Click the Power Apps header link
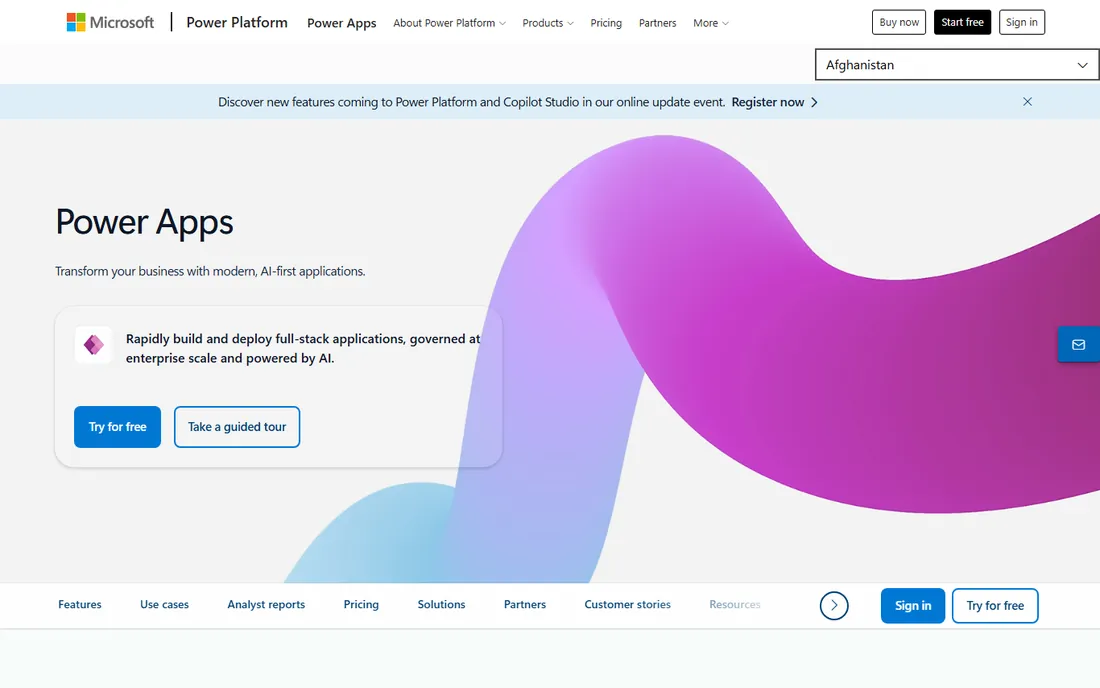This screenshot has width=1100, height=688. coord(342,23)
